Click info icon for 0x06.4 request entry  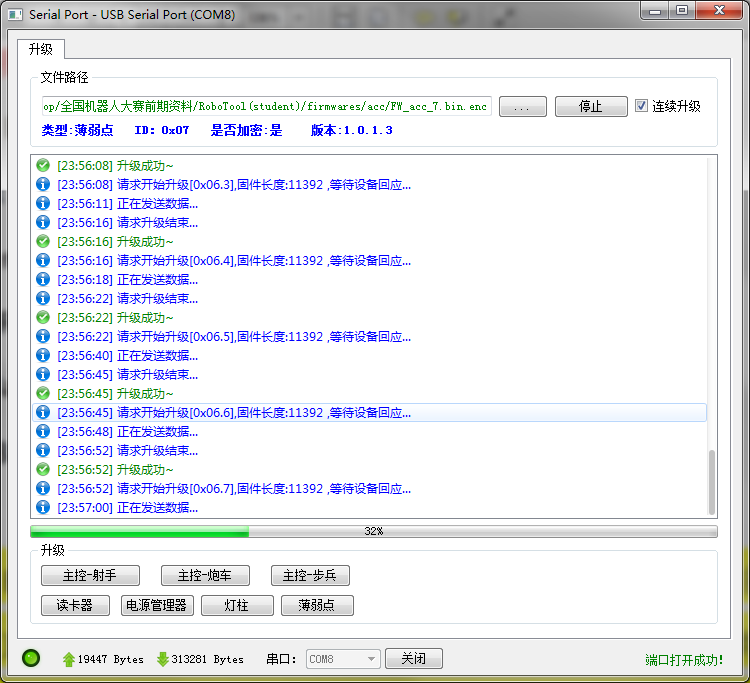(43, 260)
